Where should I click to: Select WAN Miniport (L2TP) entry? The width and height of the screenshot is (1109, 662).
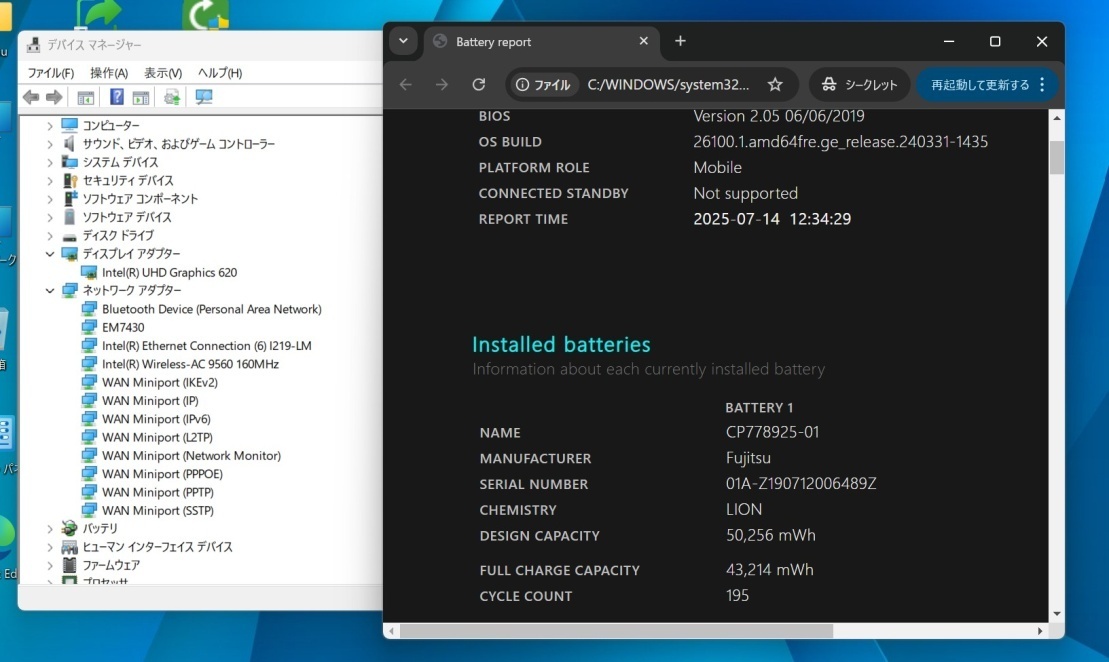click(x=157, y=438)
